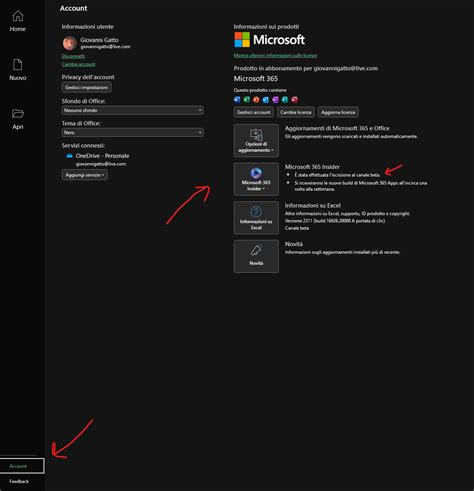The height and width of the screenshot is (491, 474).
Task: Click 'Aggiornamenti di Microsoft 365 e Office' heading
Action: [337, 128]
